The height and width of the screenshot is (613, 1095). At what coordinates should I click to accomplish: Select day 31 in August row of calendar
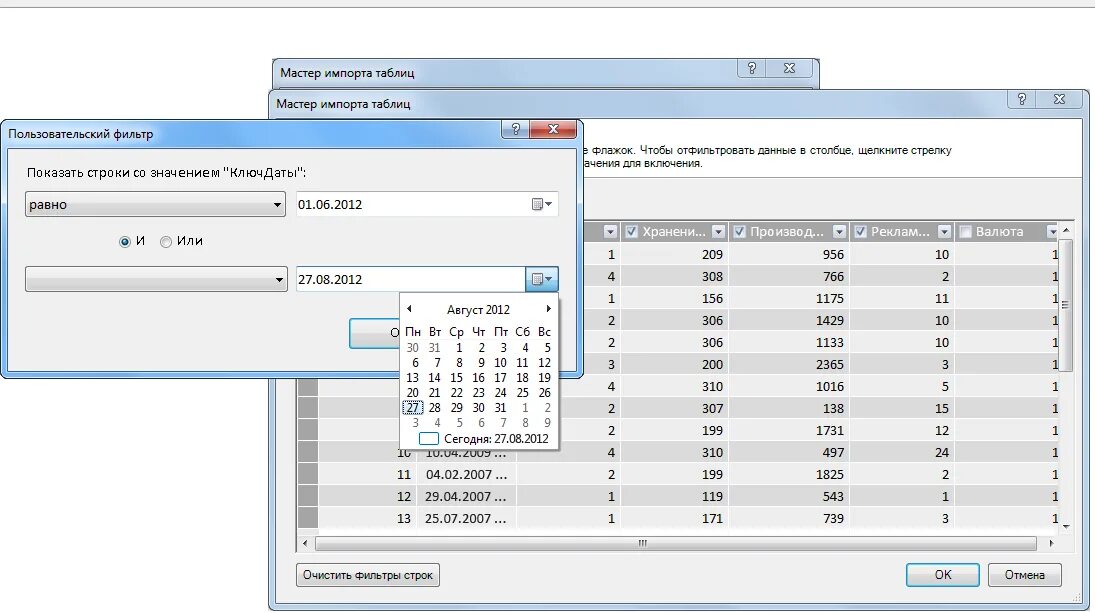tap(500, 408)
